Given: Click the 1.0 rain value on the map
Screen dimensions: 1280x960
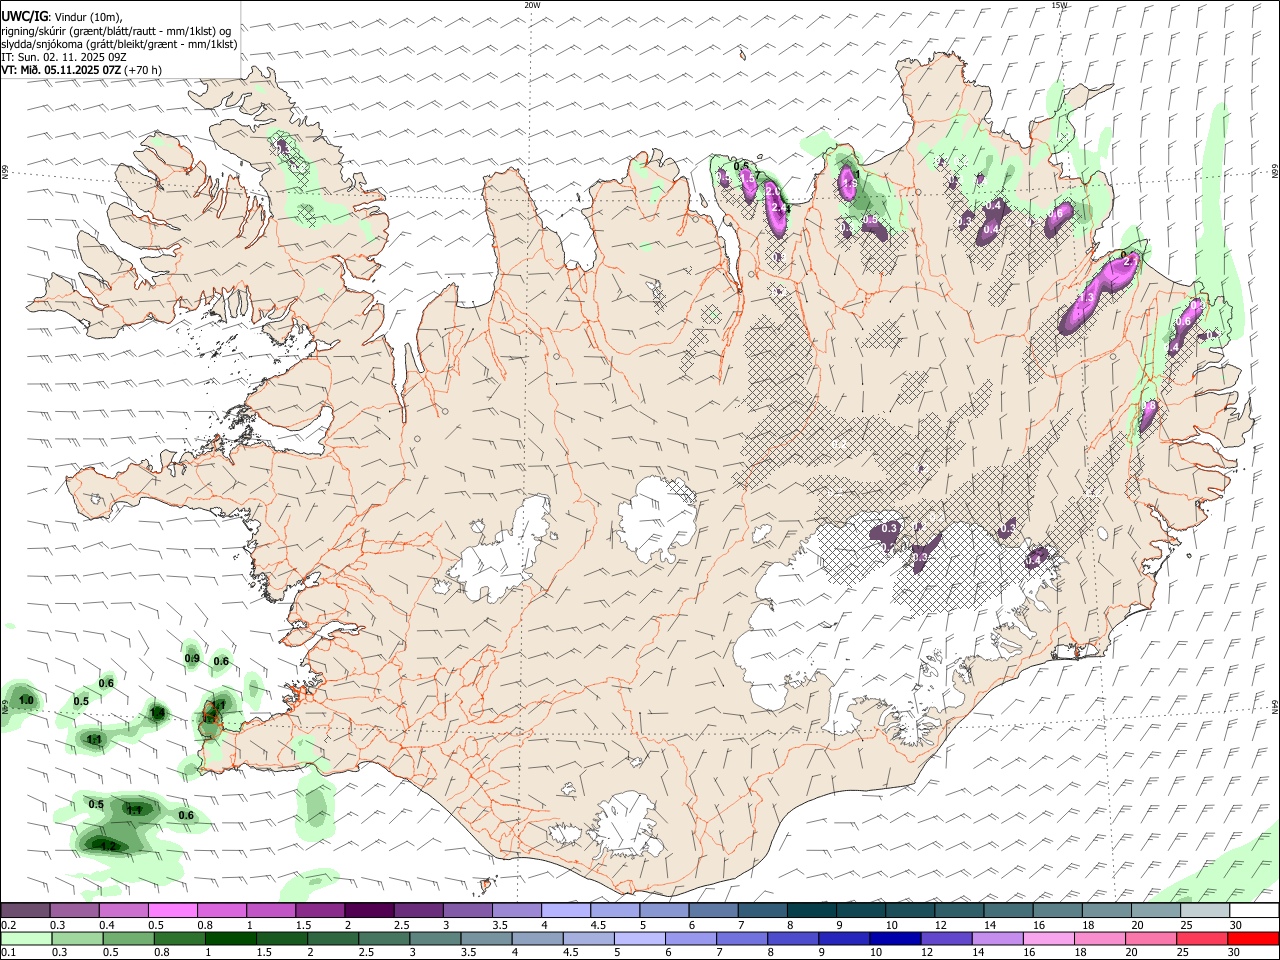Looking at the screenshot, I should pyautogui.click(x=26, y=700).
